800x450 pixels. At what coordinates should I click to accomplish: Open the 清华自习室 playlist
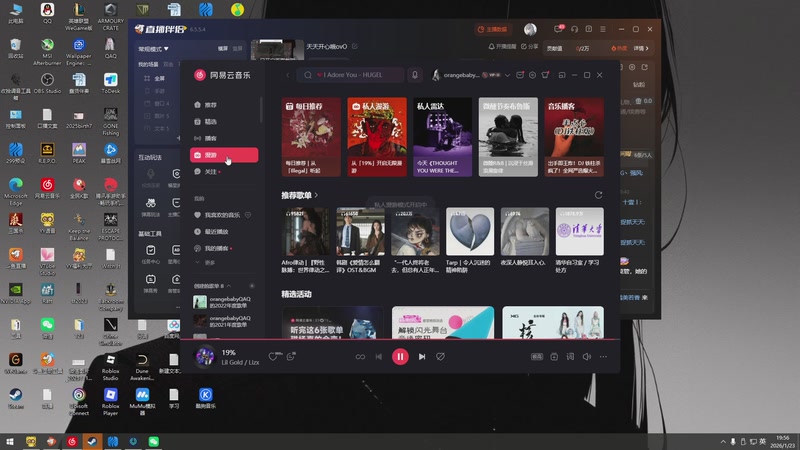pos(580,231)
